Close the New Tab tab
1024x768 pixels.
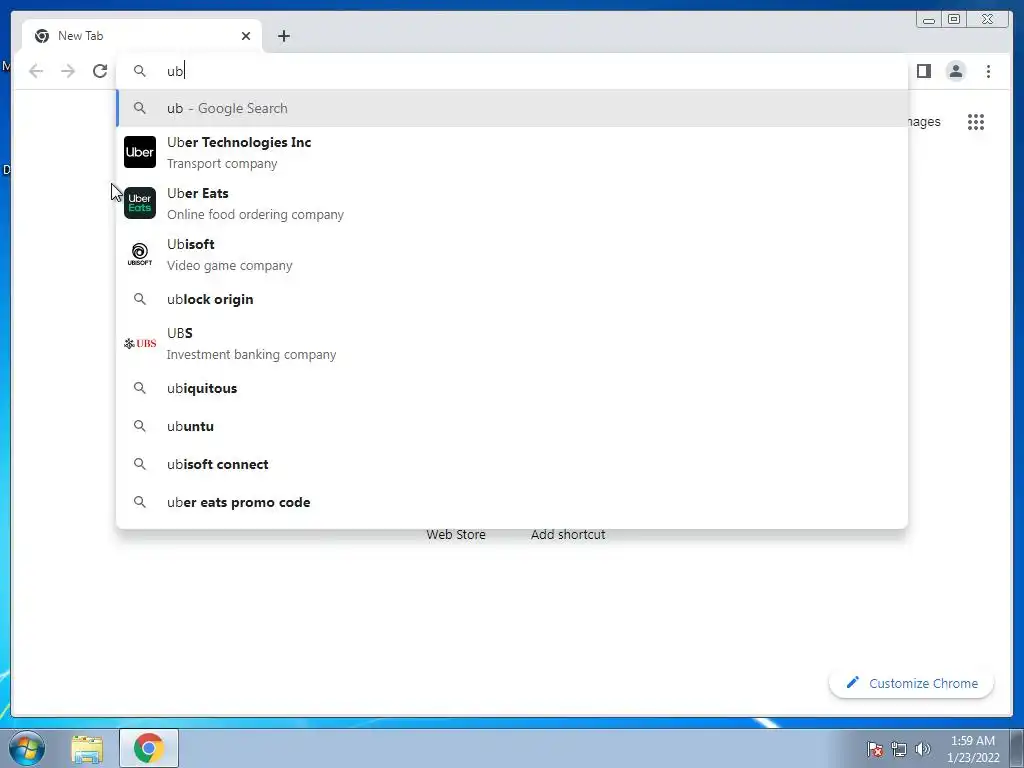[246, 36]
